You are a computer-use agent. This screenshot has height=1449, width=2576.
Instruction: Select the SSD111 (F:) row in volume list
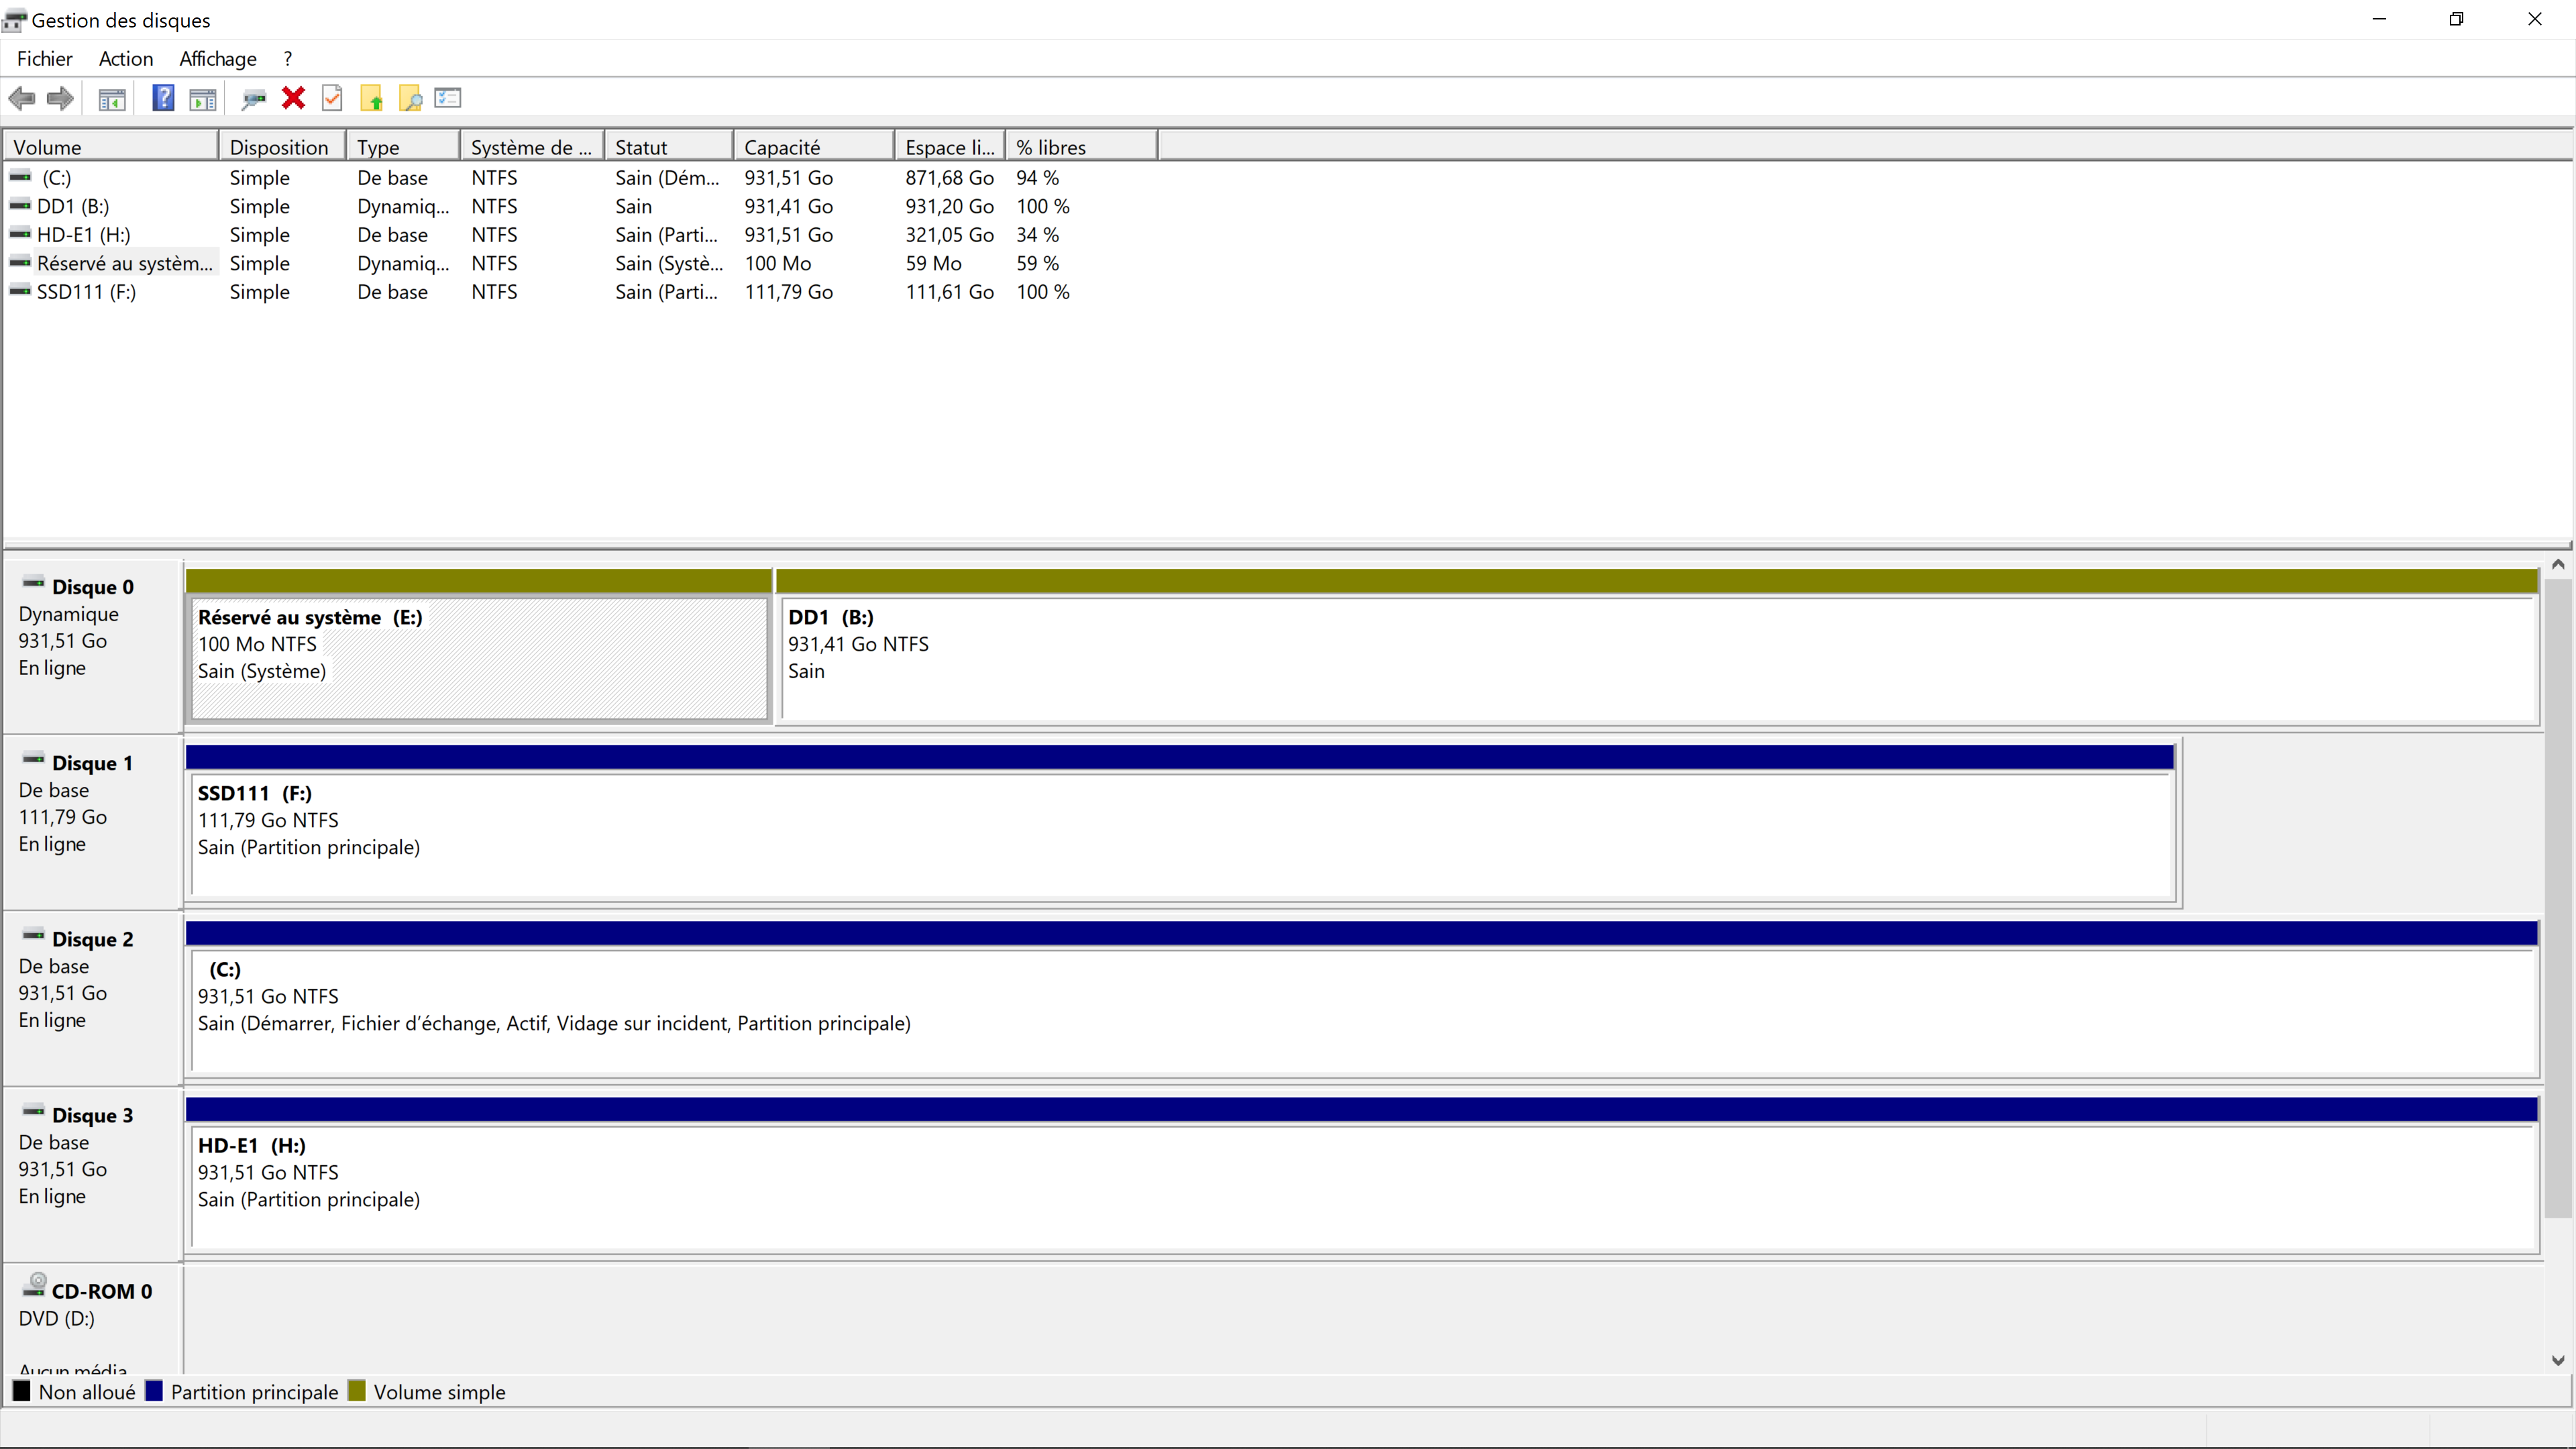point(86,292)
